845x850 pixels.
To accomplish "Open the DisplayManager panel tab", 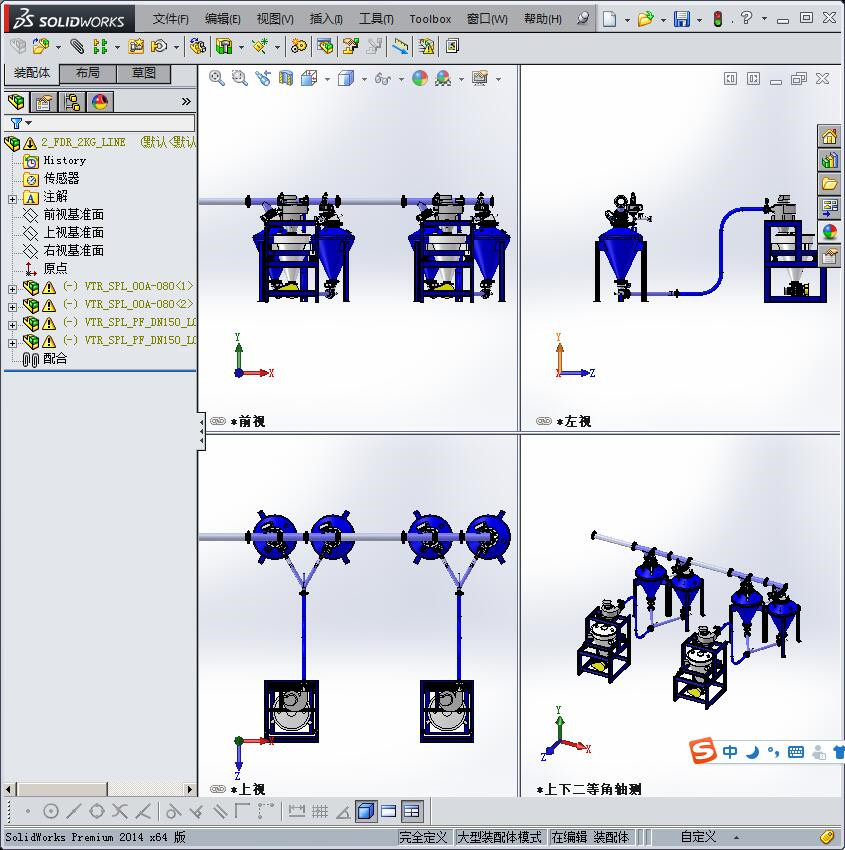I will point(100,101).
